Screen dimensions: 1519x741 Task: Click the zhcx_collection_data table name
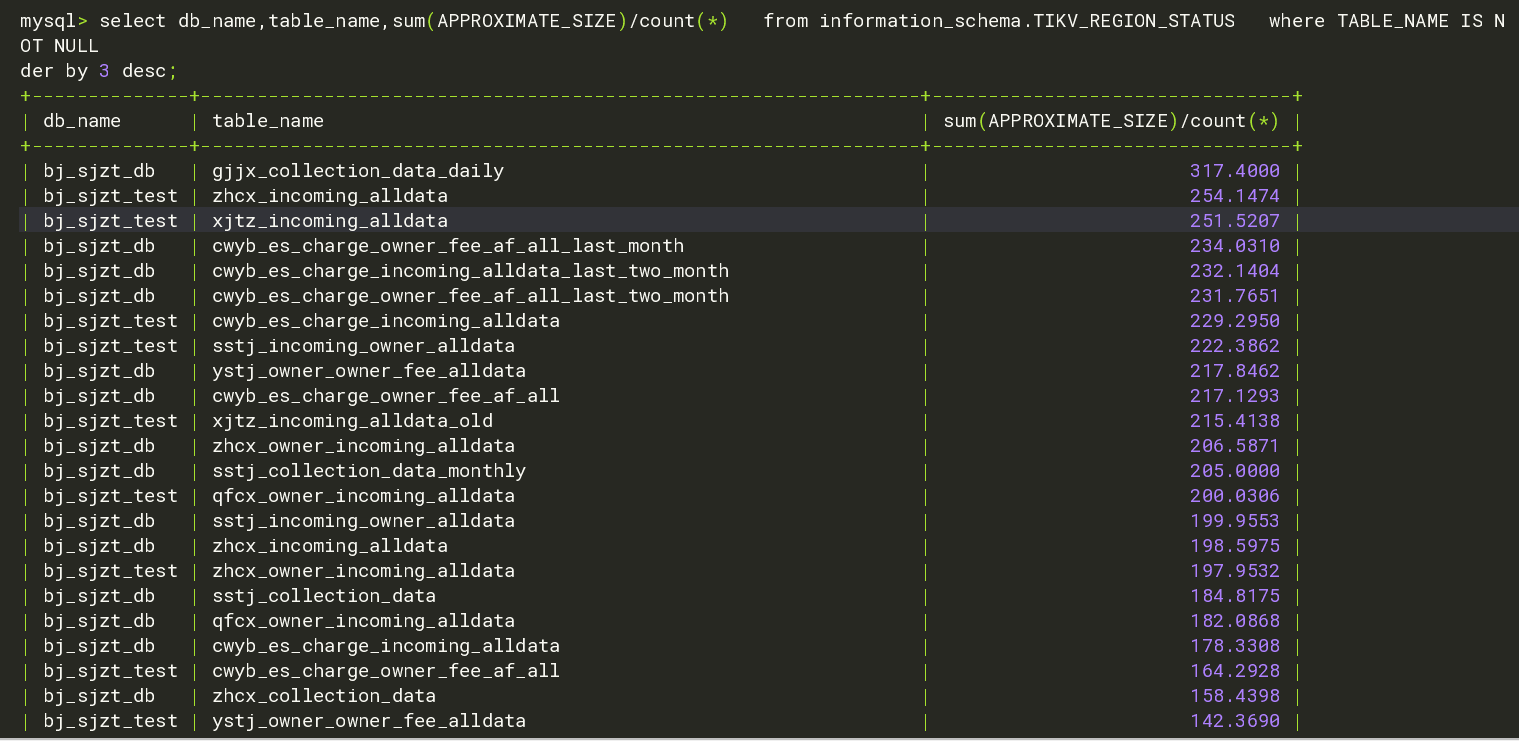coord(324,696)
